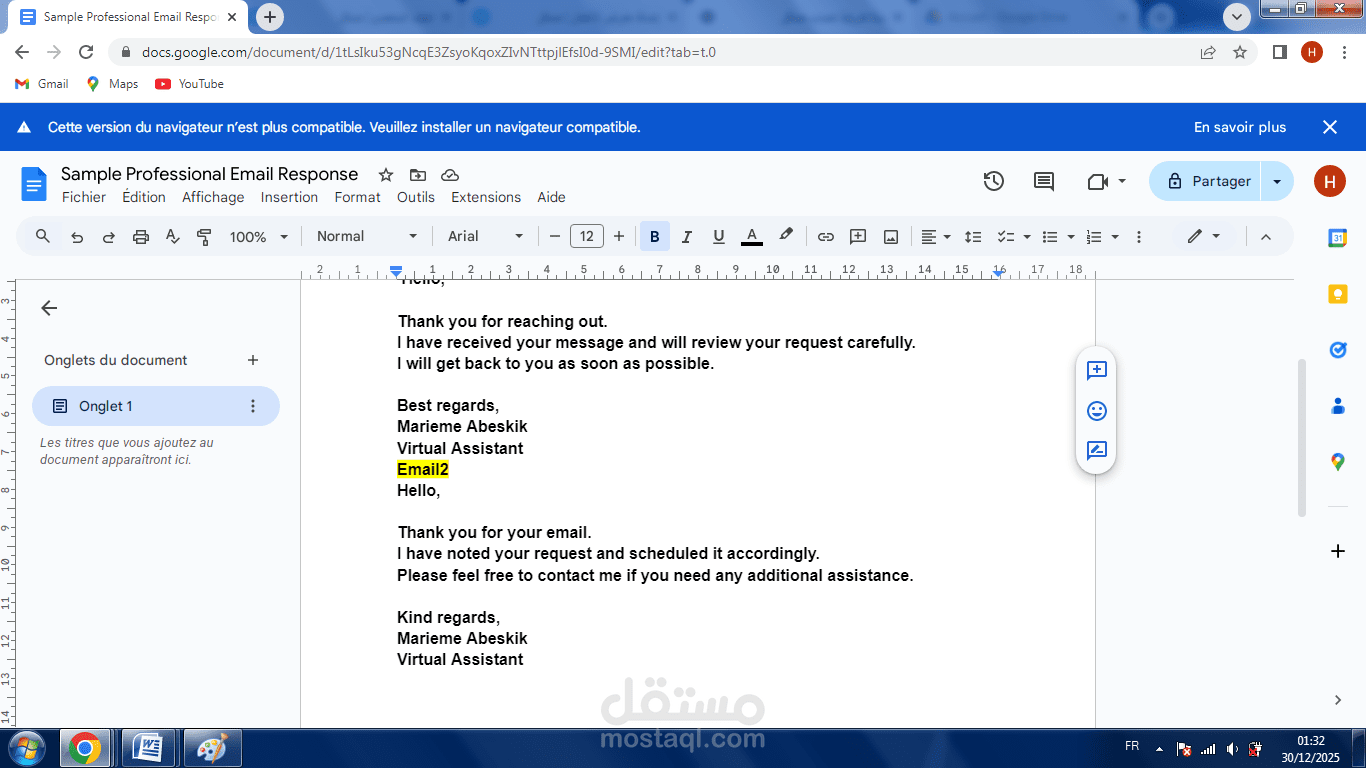Print the document using the printer icon
Viewport: 1366px width, 768px height.
click(141, 237)
